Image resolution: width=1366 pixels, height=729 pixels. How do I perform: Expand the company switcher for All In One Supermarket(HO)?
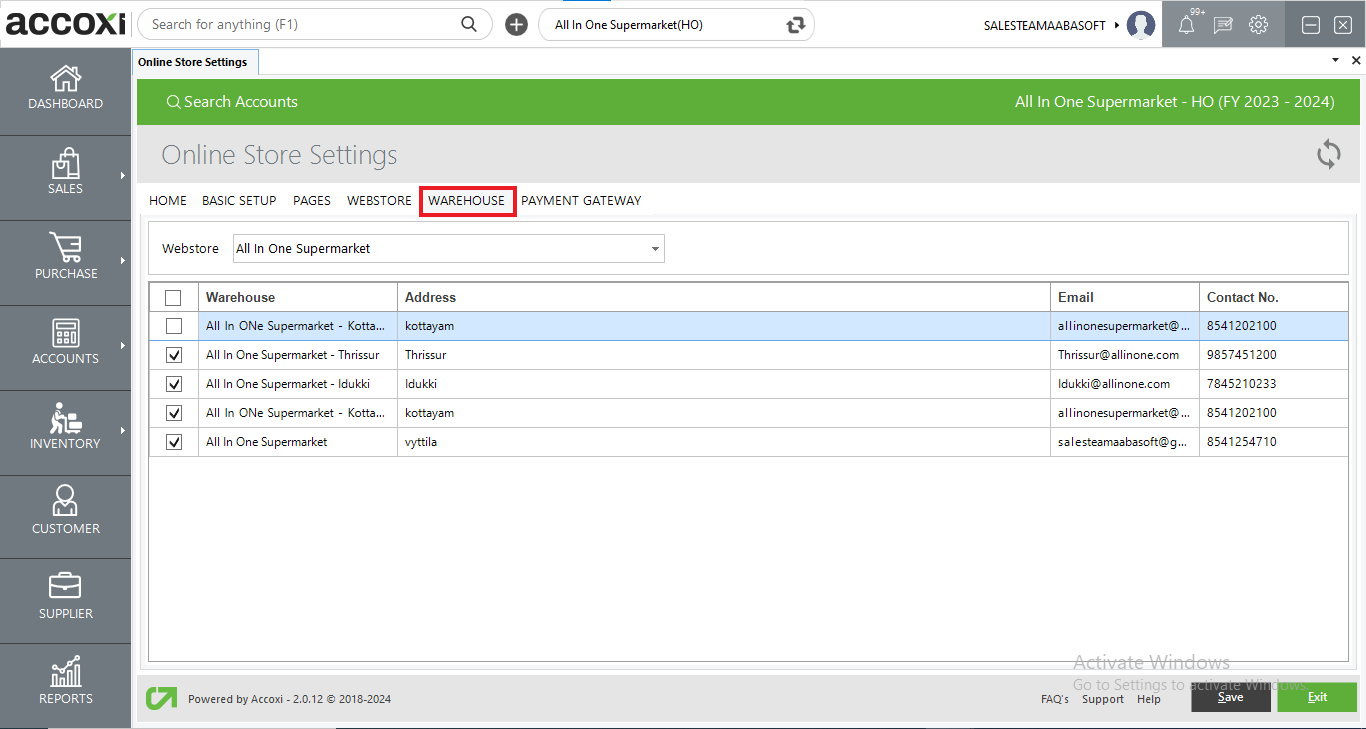pyautogui.click(x=793, y=24)
